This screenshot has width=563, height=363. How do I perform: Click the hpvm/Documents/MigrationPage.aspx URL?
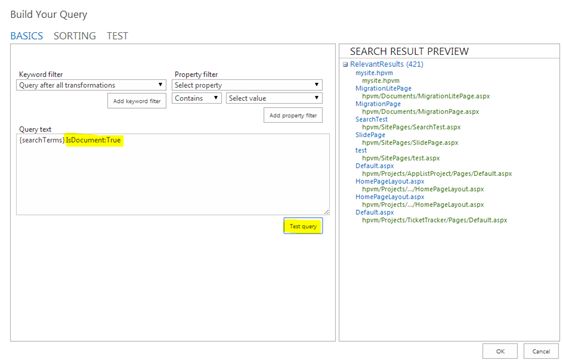pos(420,112)
